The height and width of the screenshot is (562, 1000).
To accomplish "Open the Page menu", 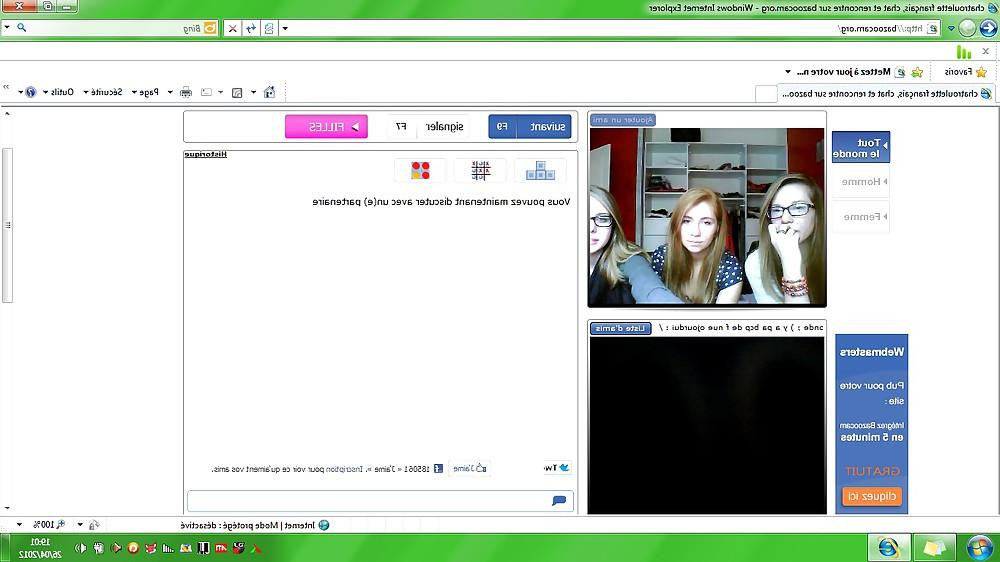I will (145, 92).
